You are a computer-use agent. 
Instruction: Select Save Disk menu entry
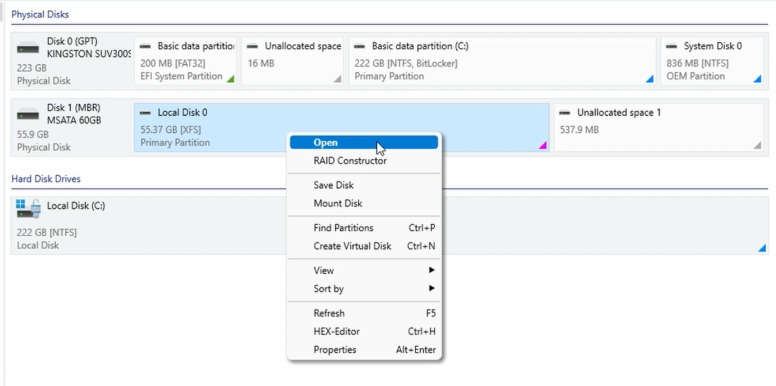pos(364,185)
